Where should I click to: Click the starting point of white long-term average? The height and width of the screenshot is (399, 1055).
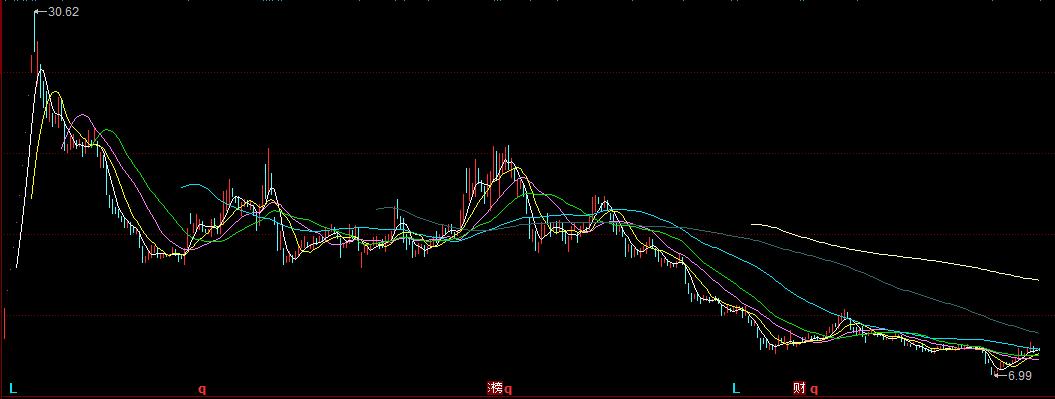coord(753,224)
